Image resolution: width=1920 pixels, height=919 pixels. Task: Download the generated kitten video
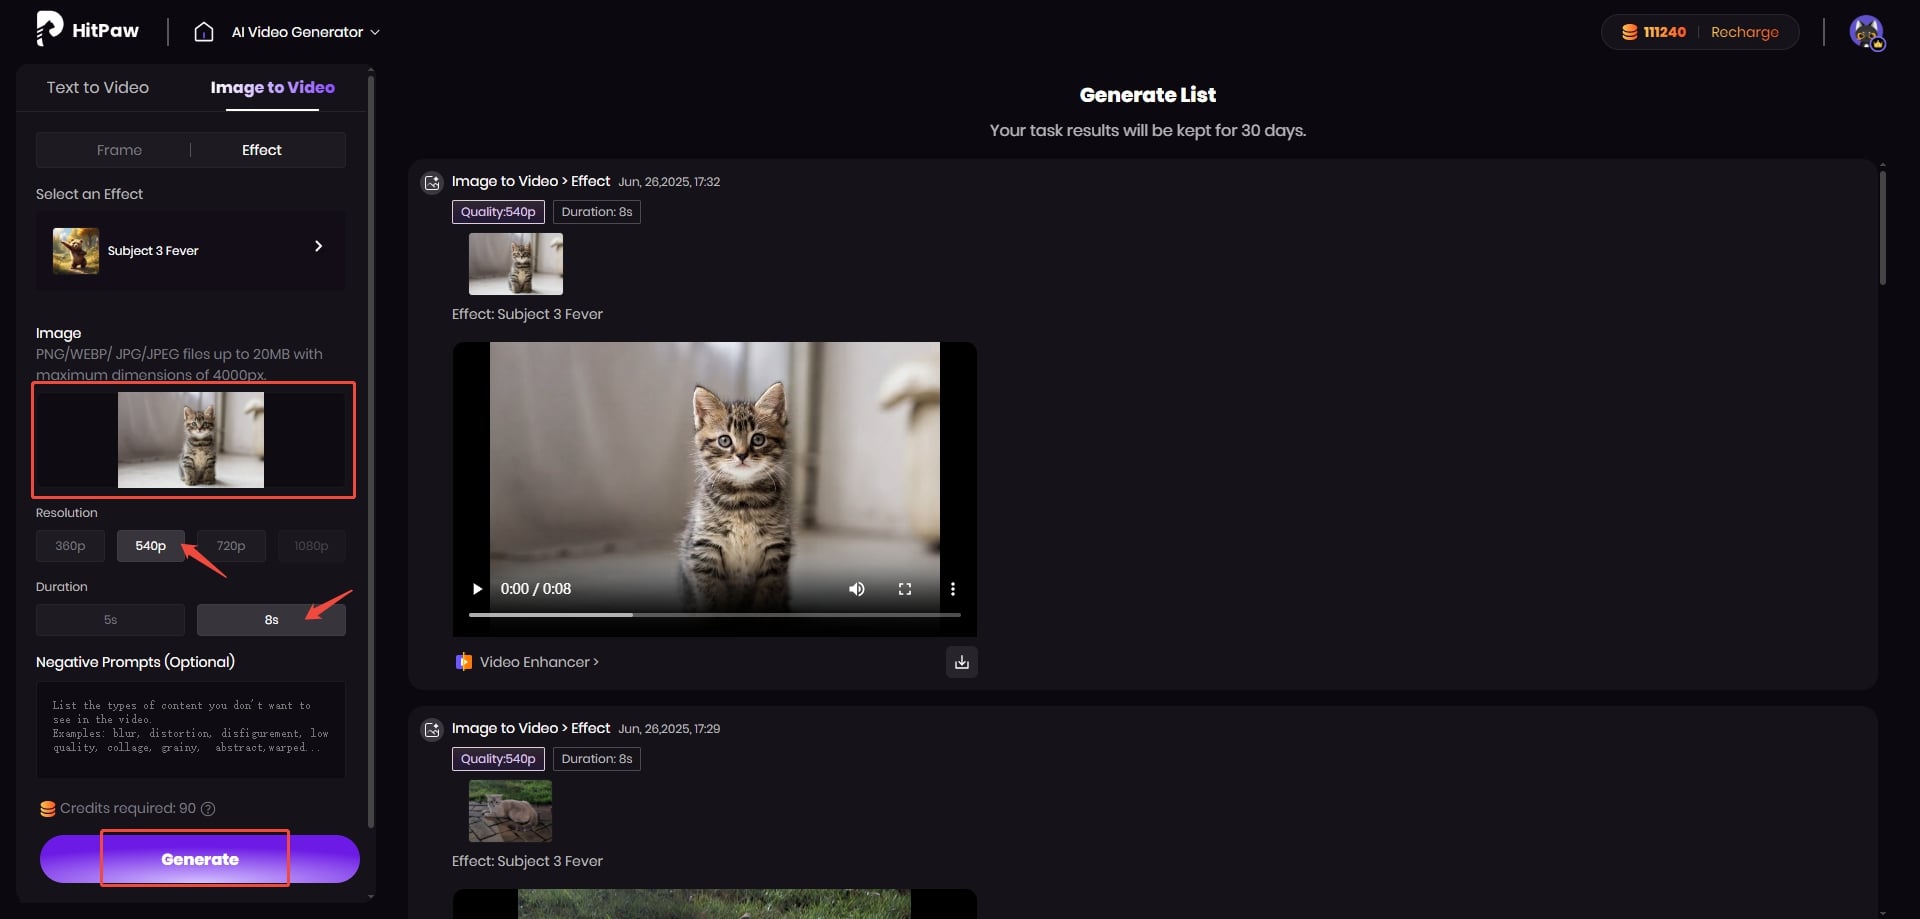(x=961, y=662)
